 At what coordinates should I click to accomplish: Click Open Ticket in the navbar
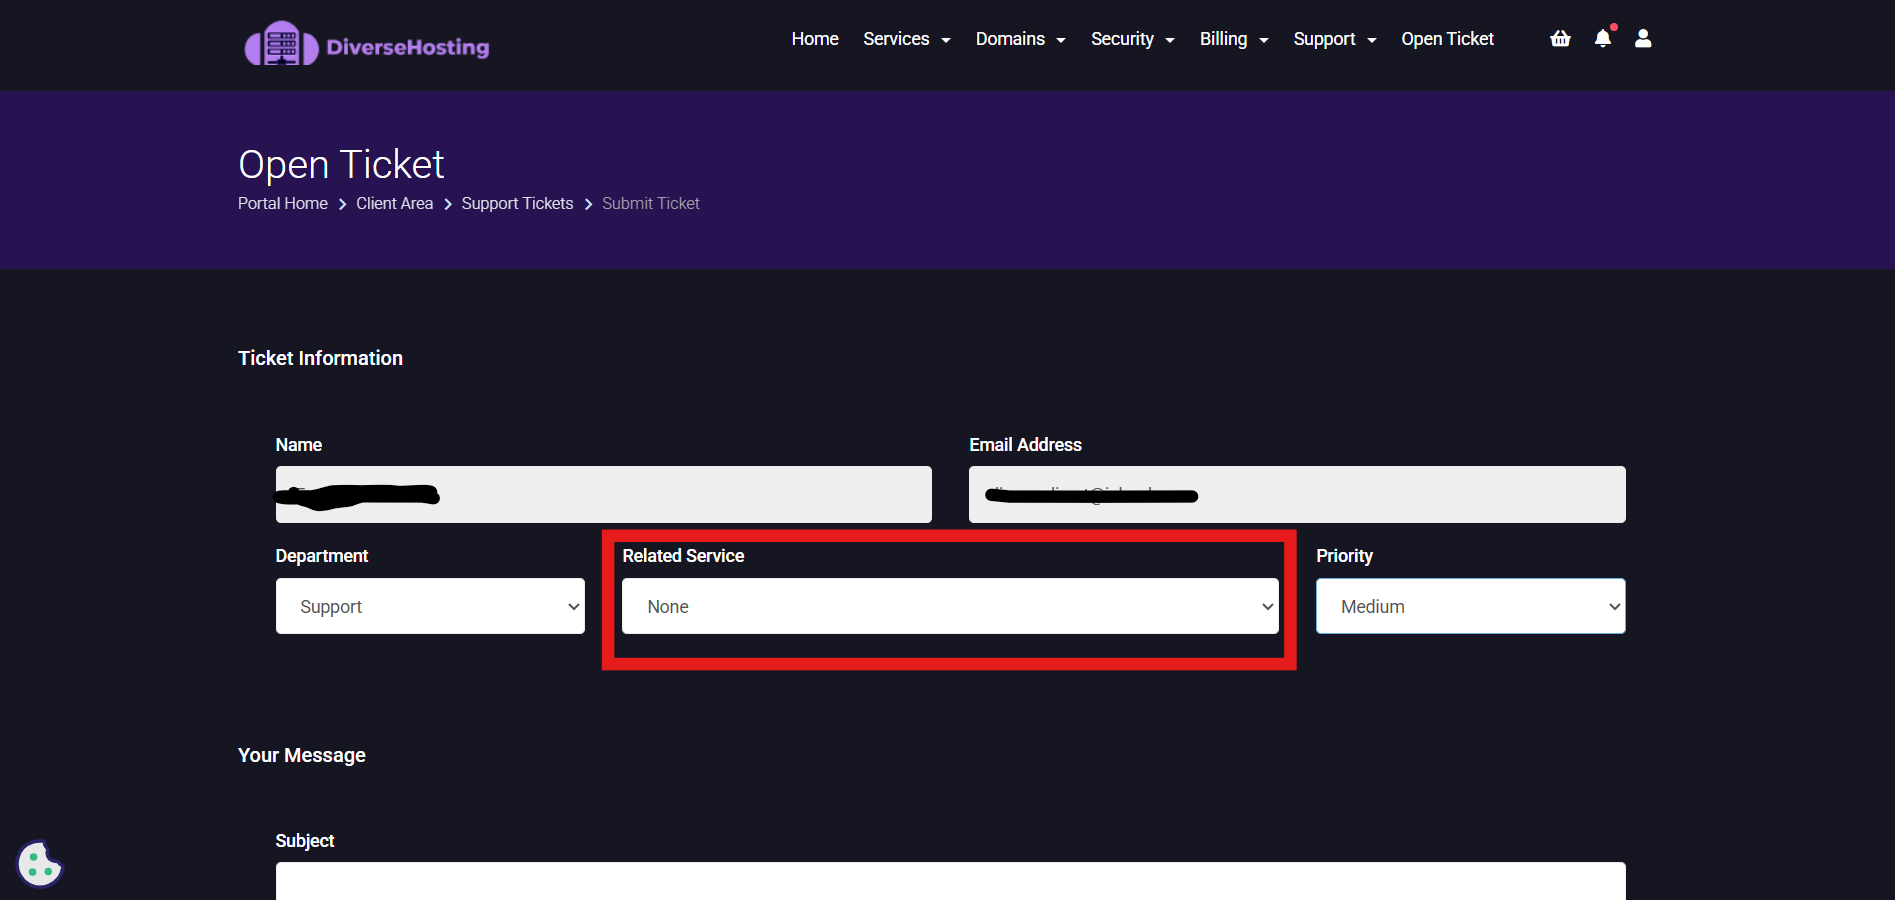(1447, 39)
